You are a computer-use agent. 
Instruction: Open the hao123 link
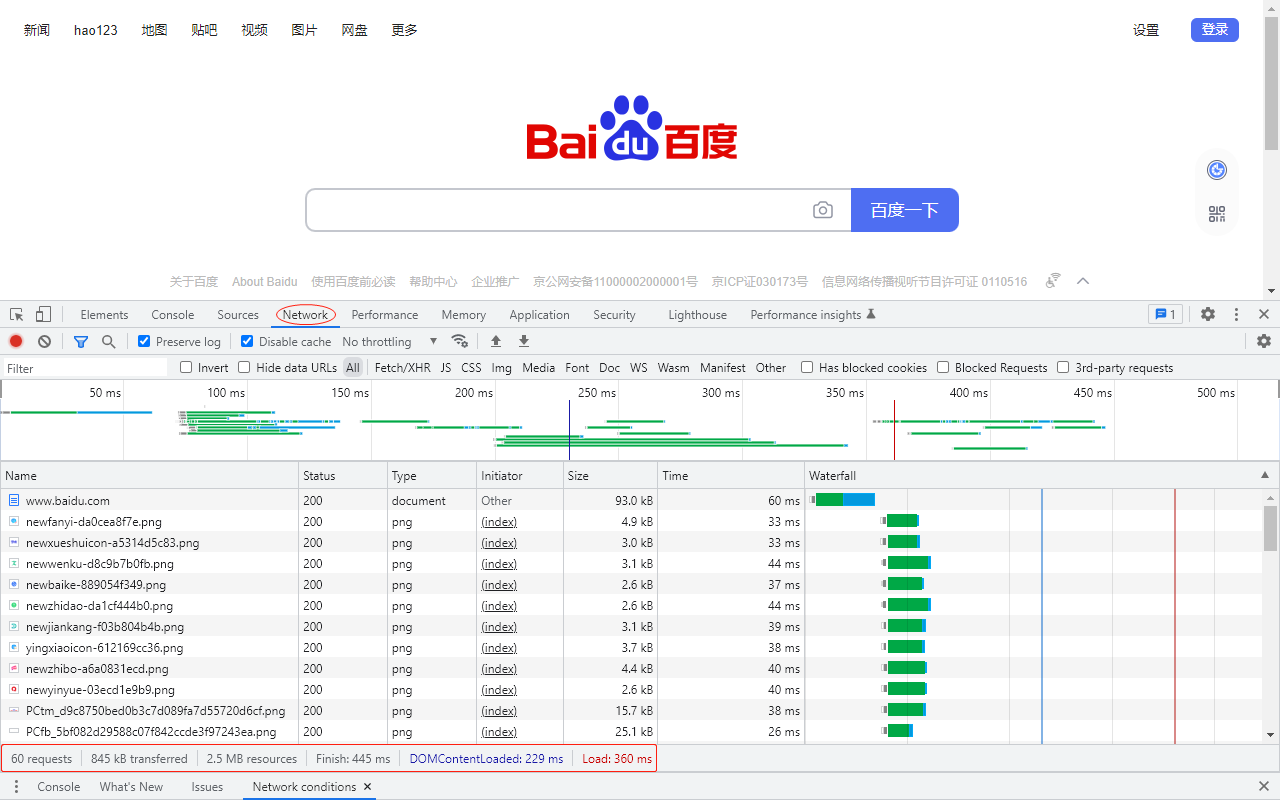96,30
